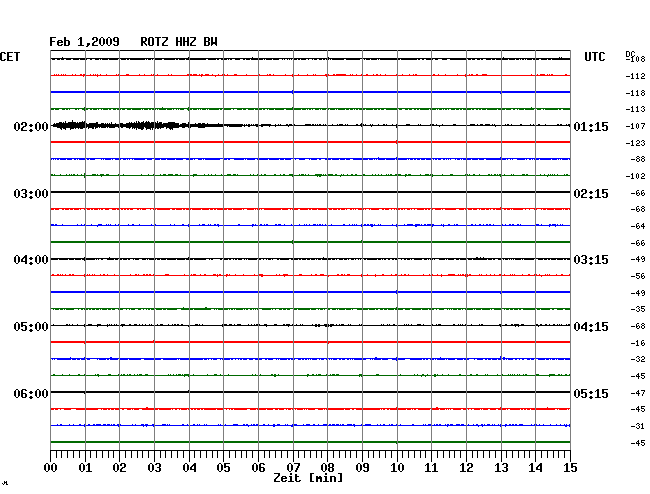The image size is (650, 494).
Task: Select minute tick label '03'
Action: click(x=154, y=468)
